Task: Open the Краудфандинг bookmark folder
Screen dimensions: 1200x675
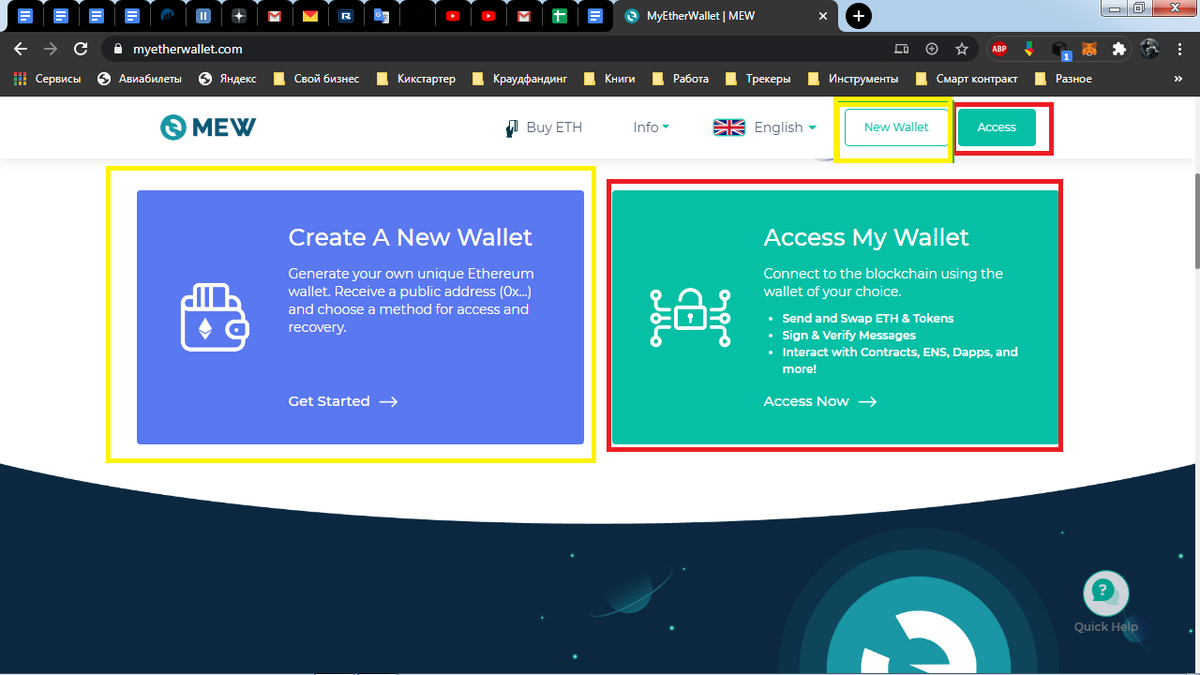Action: (519, 78)
